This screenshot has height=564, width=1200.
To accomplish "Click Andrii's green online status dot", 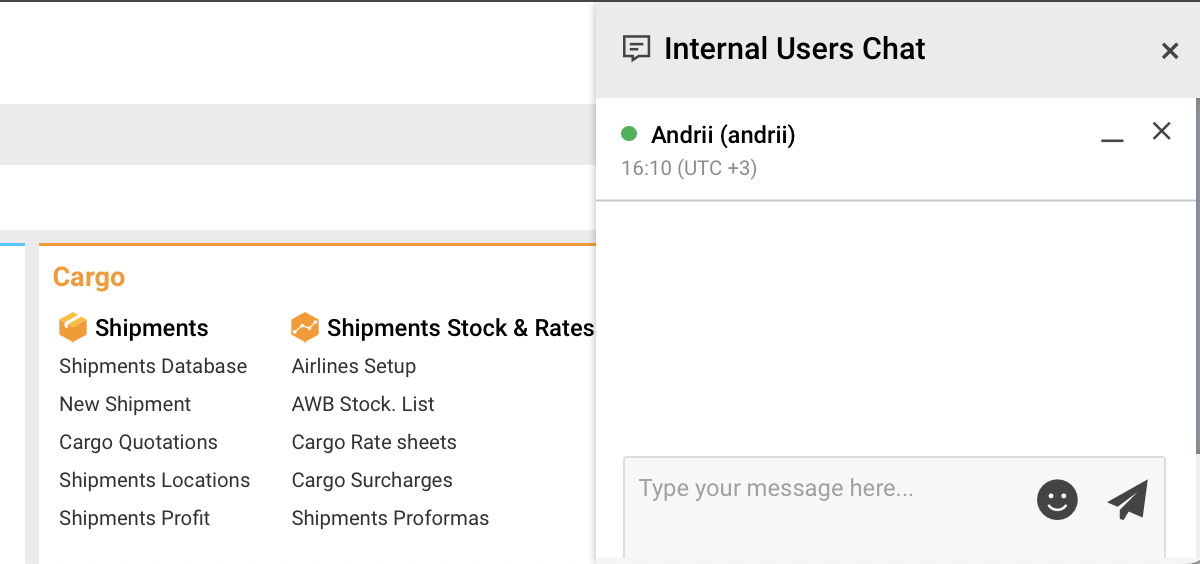I will point(629,134).
